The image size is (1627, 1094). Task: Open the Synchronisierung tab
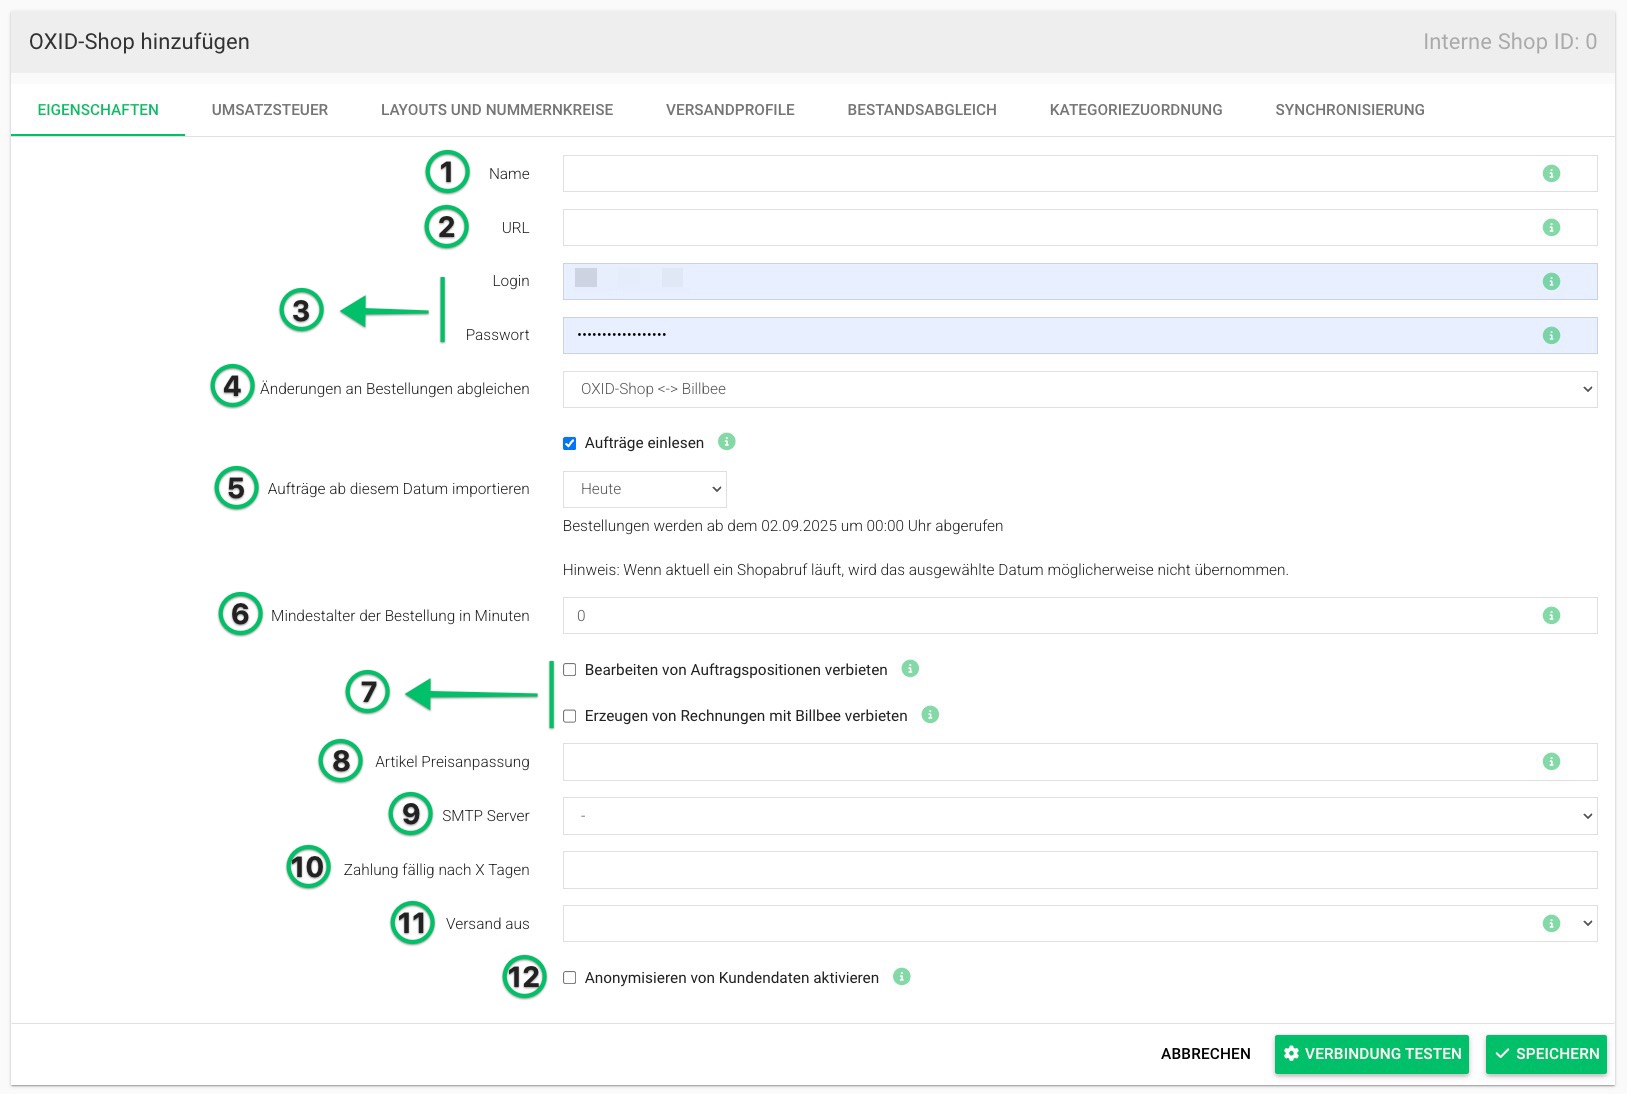(x=1350, y=110)
